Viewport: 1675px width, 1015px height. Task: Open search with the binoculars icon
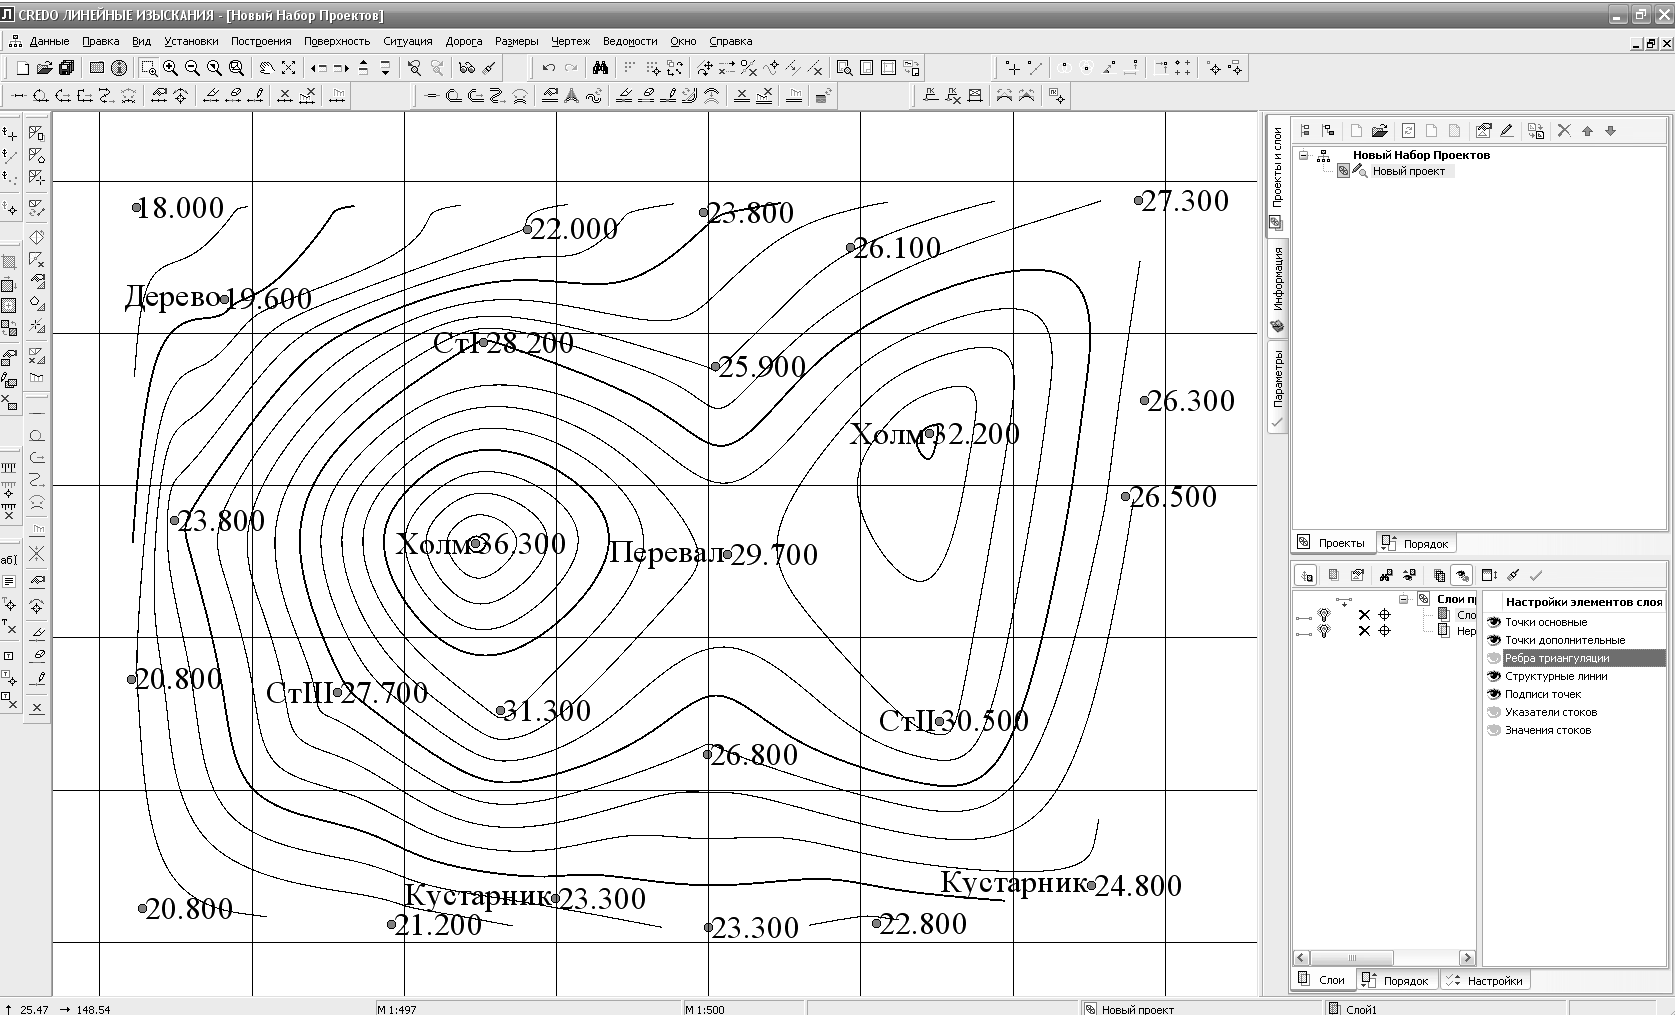[600, 68]
